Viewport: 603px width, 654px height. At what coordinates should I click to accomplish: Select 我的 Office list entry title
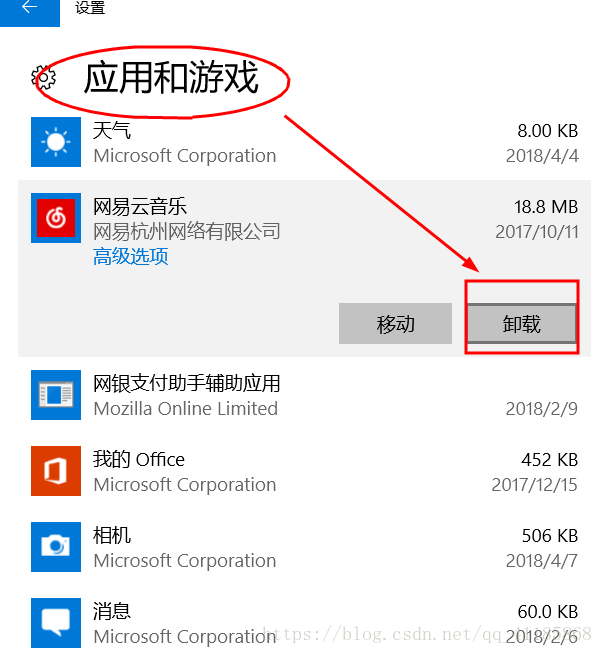click(138, 459)
